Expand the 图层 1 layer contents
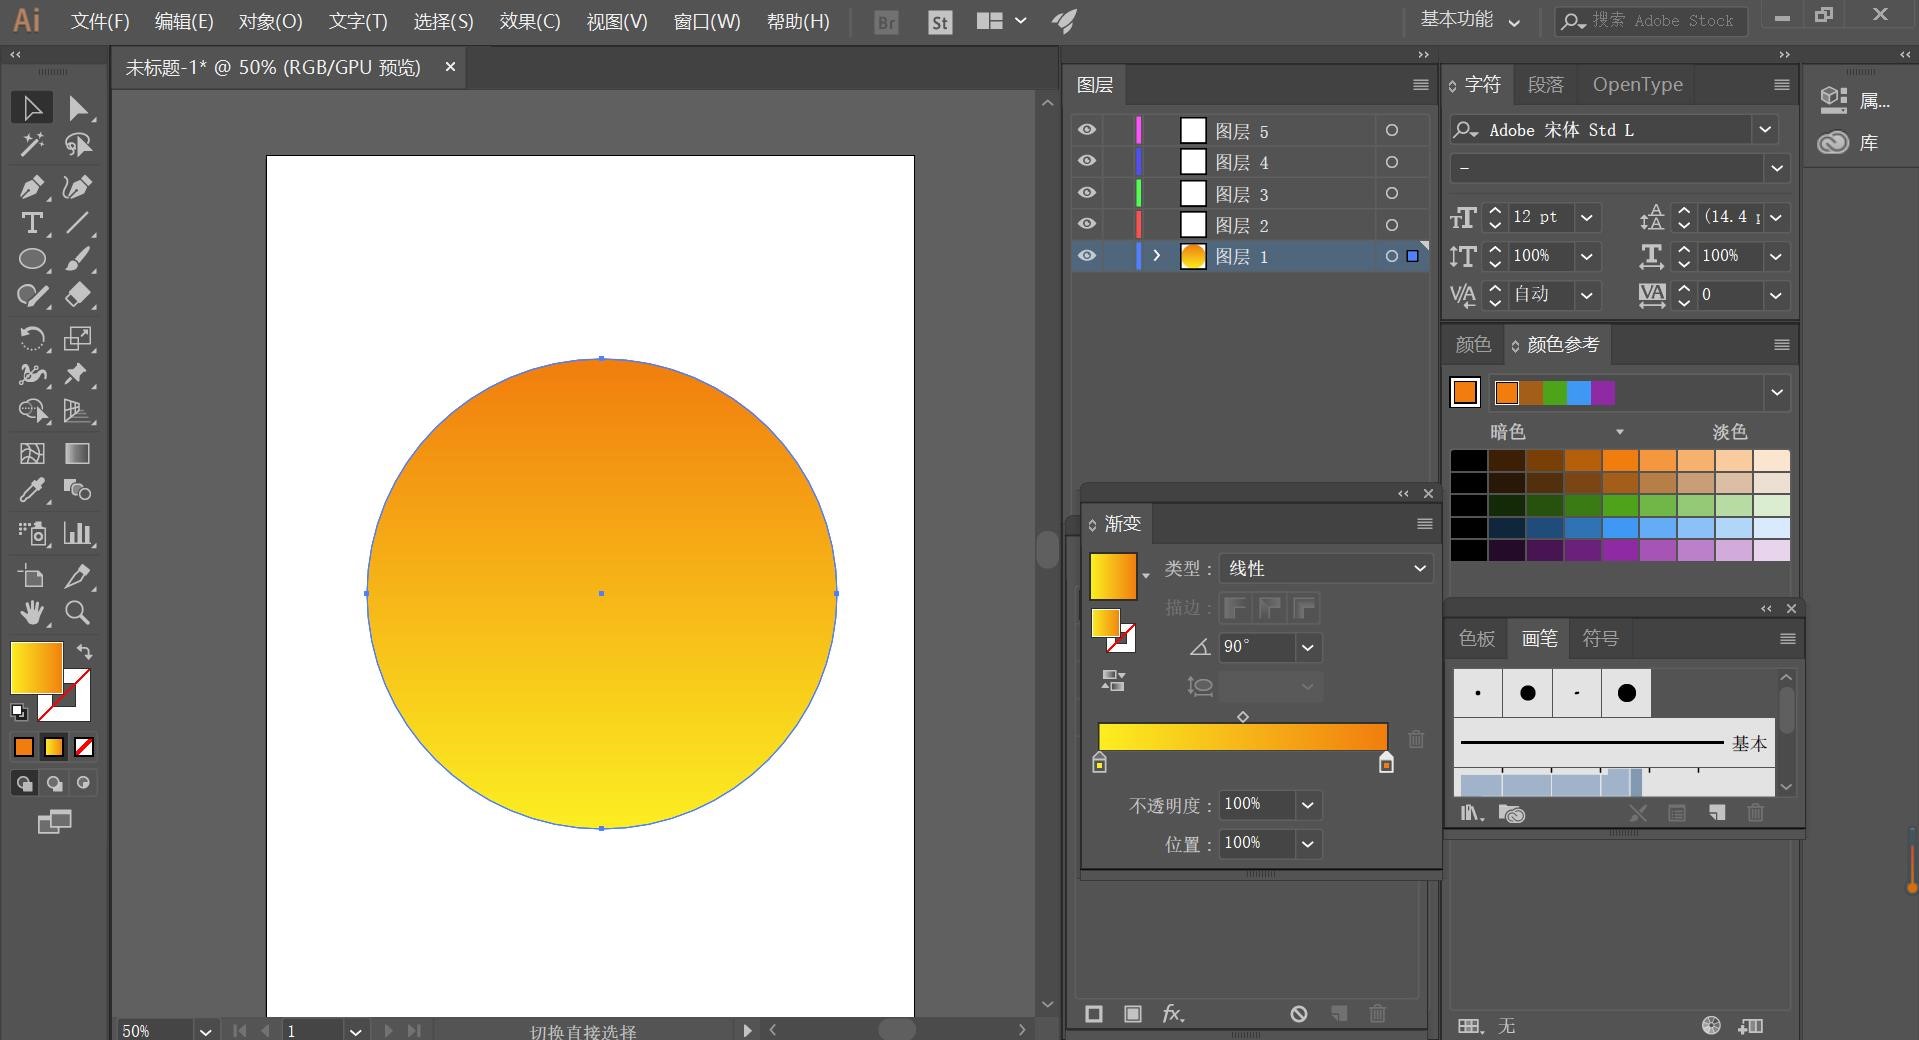 pyautogui.click(x=1157, y=256)
